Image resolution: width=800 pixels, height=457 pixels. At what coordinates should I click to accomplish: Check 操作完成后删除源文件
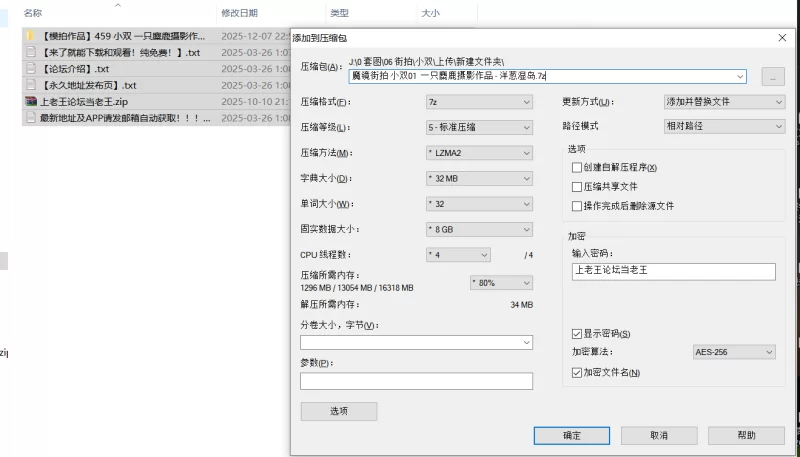click(577, 206)
